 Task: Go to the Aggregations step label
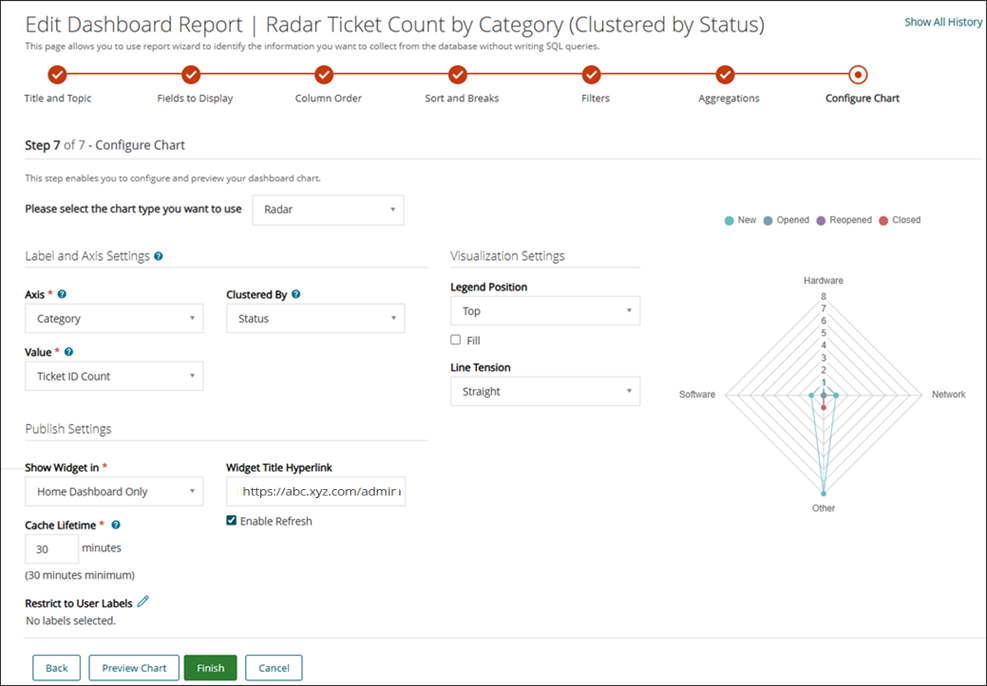coord(729,98)
